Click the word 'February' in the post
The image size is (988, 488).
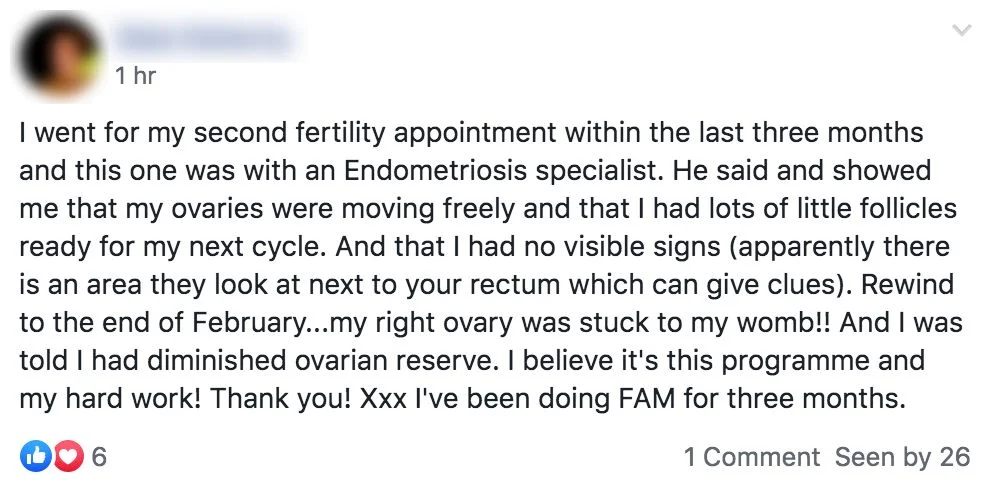coord(248,323)
